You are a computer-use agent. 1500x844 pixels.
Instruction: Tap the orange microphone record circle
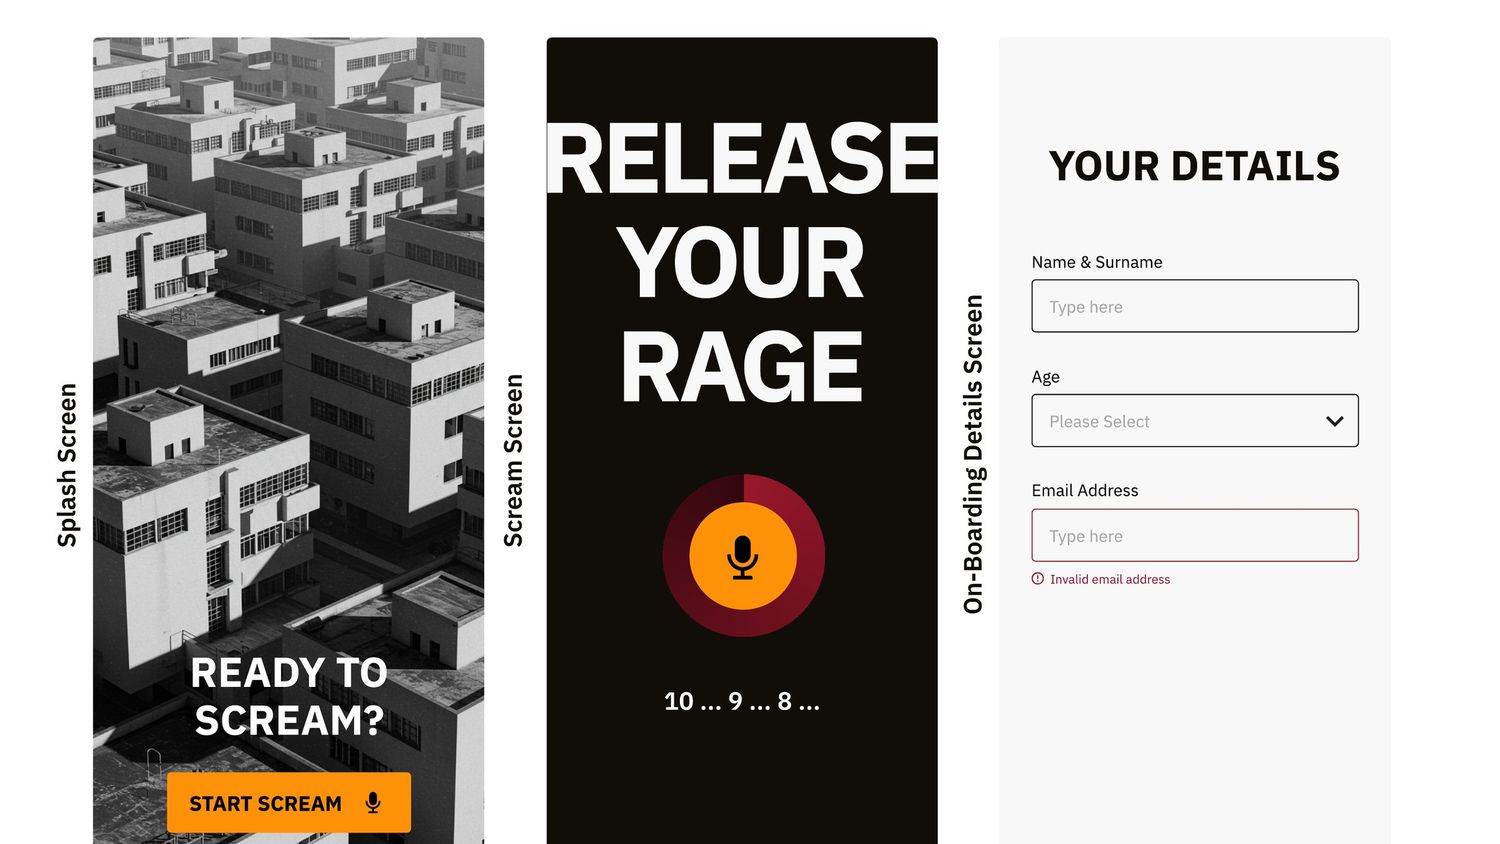click(x=743, y=556)
